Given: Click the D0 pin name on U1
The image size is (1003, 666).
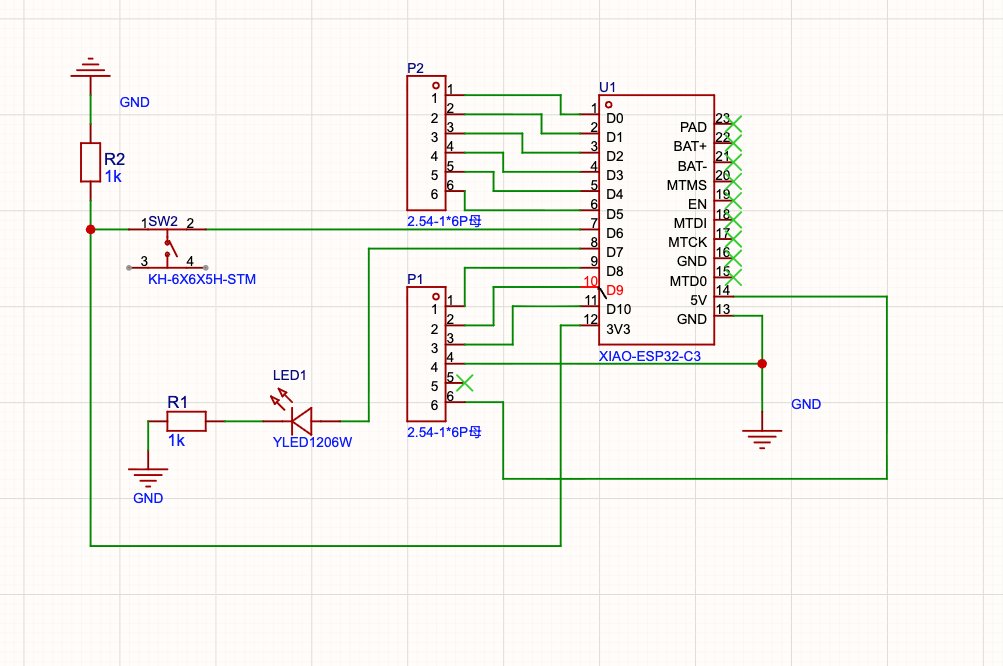Looking at the screenshot, I should point(615,118).
